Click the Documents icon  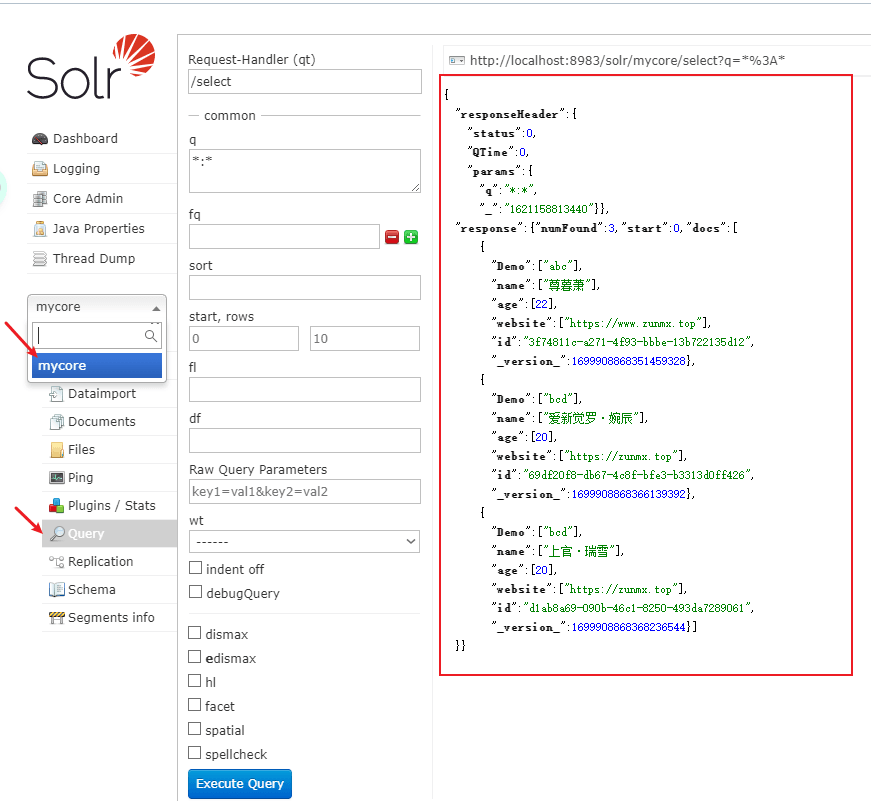(57, 422)
